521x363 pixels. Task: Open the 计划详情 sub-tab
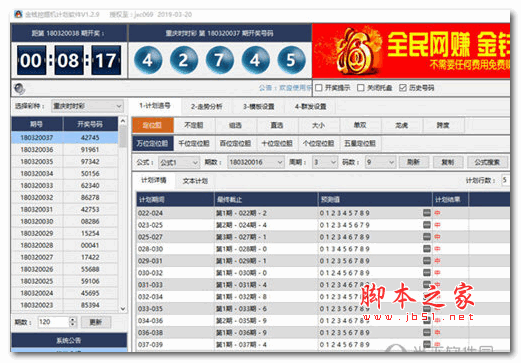click(x=154, y=180)
